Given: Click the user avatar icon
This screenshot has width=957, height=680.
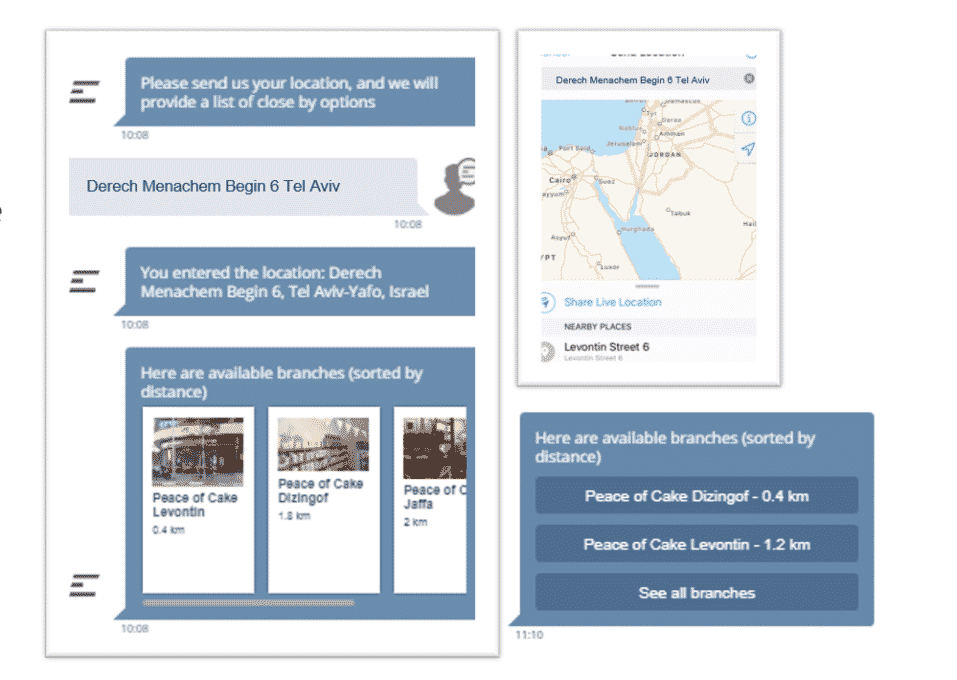Looking at the screenshot, I should 455,187.
